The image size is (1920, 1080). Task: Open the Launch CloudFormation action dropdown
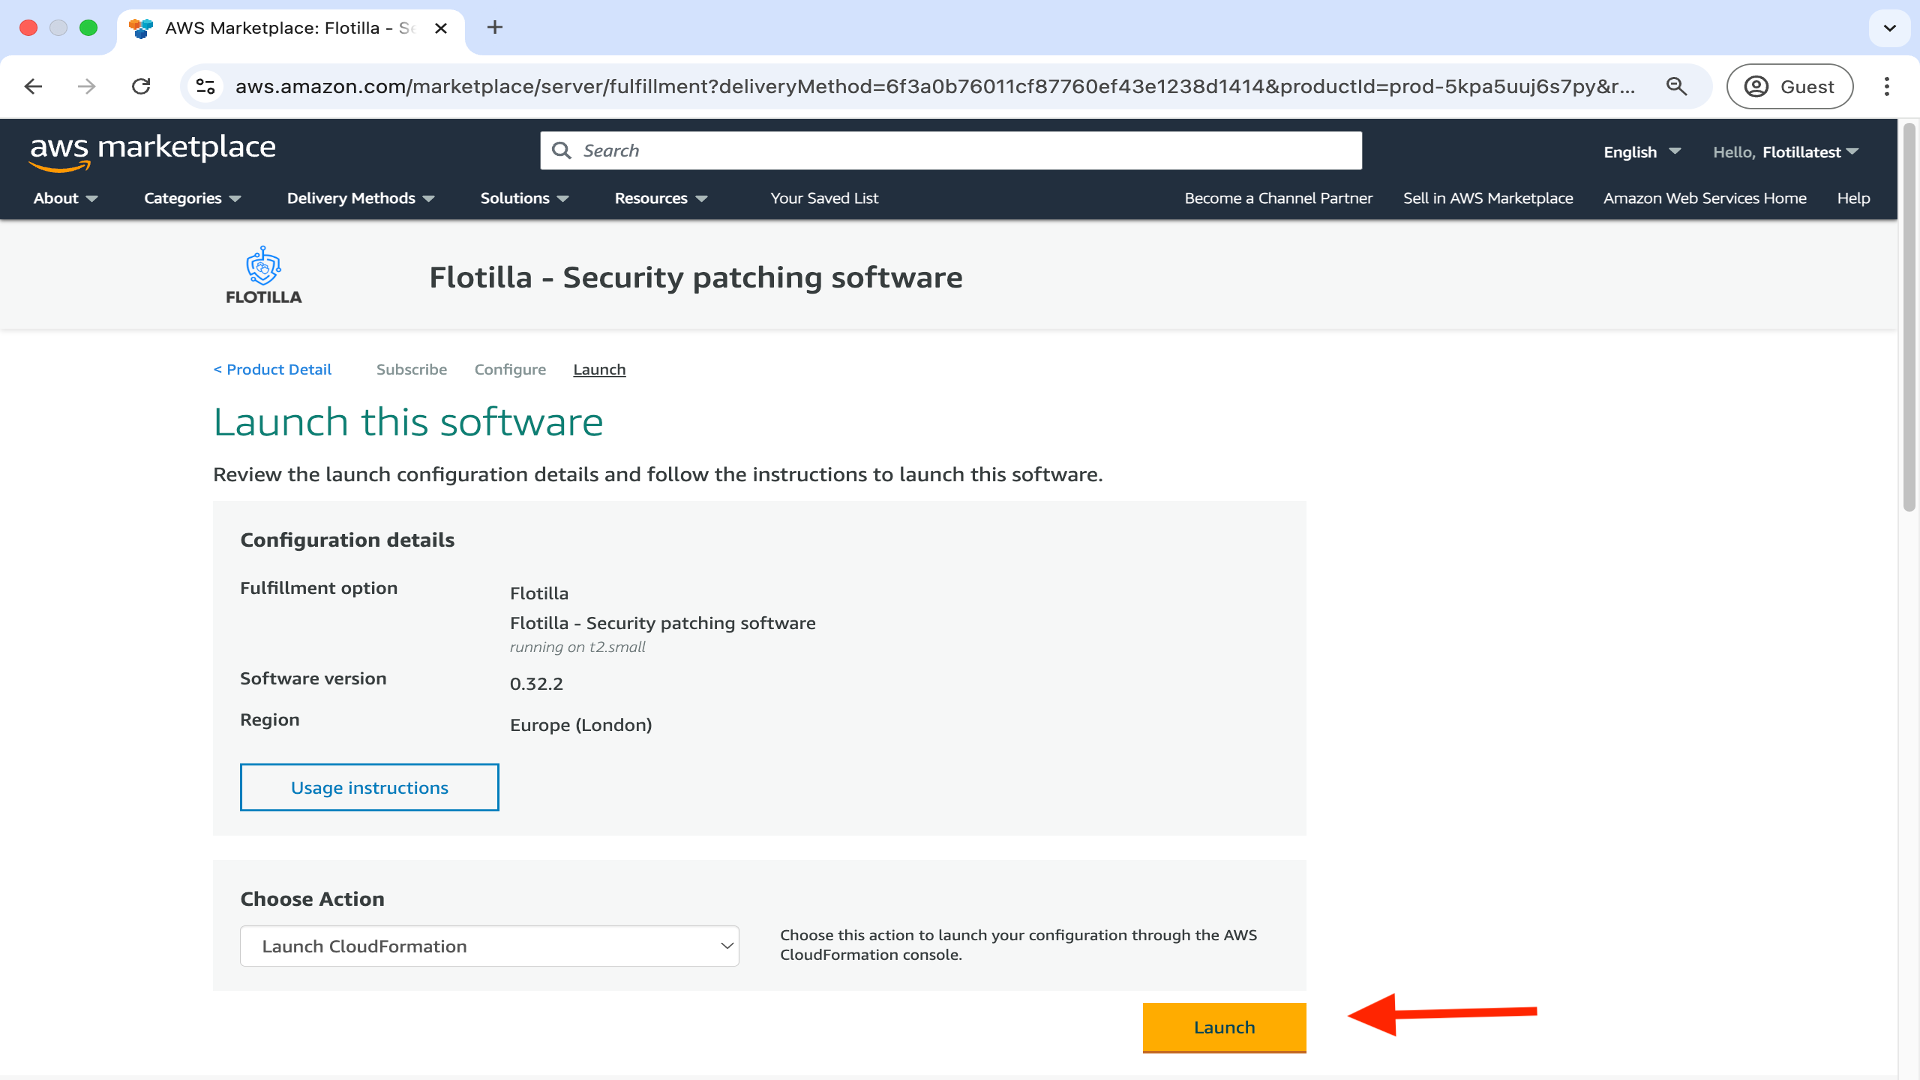(489, 946)
